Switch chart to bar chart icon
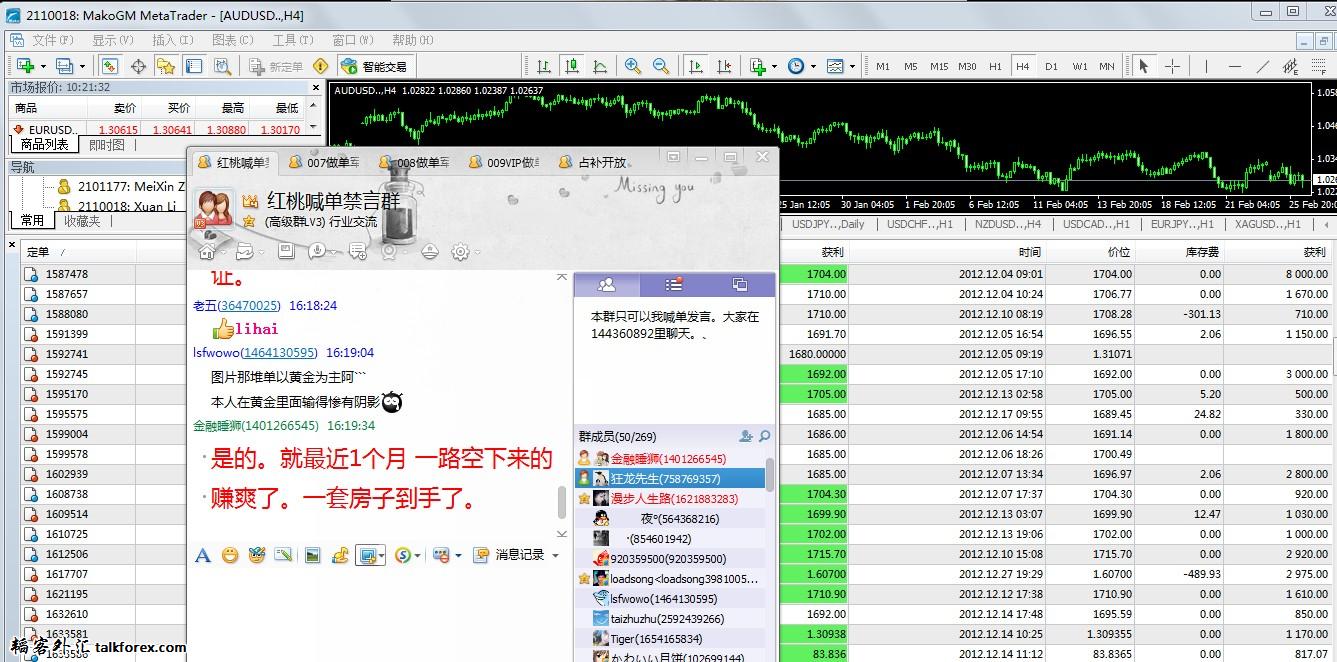The image size is (1337, 662). (x=544, y=66)
